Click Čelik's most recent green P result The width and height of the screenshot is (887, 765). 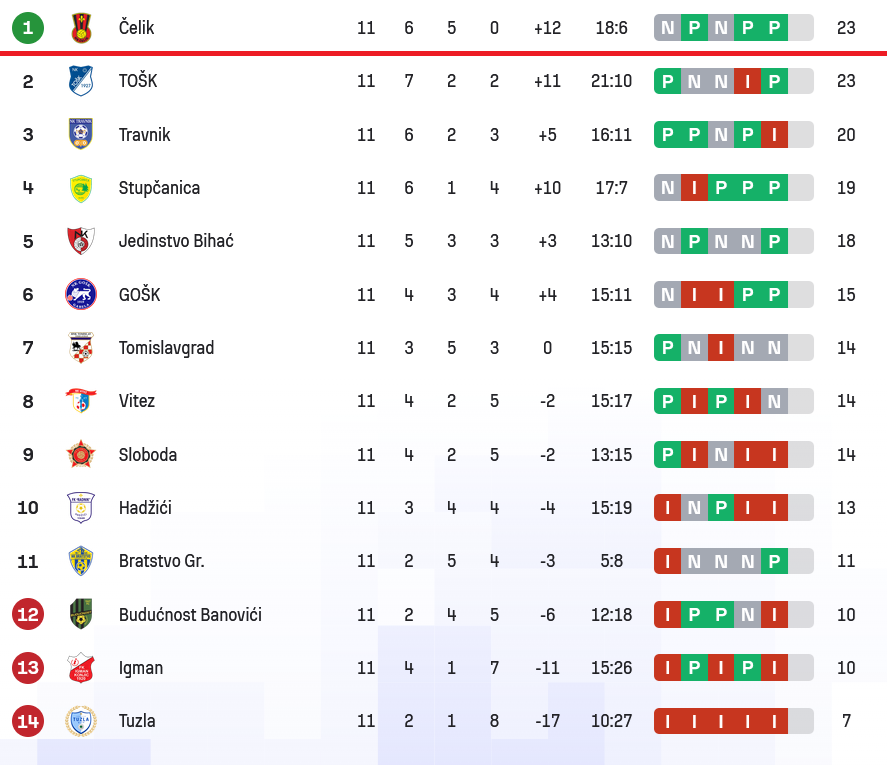pyautogui.click(x=774, y=28)
